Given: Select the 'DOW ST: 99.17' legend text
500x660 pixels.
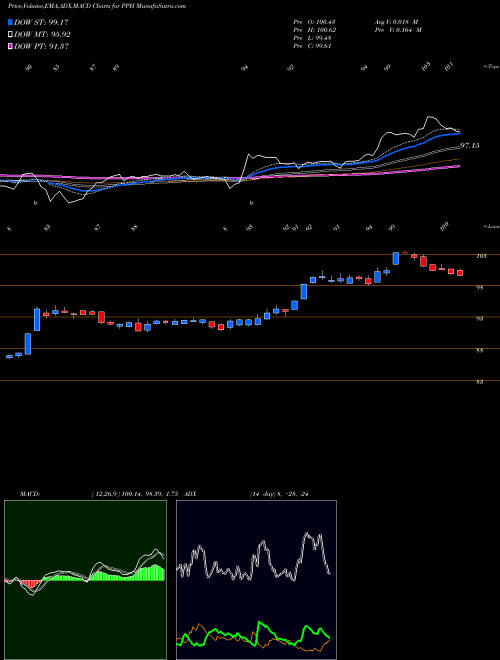Looking at the screenshot, I should [x=41, y=22].
